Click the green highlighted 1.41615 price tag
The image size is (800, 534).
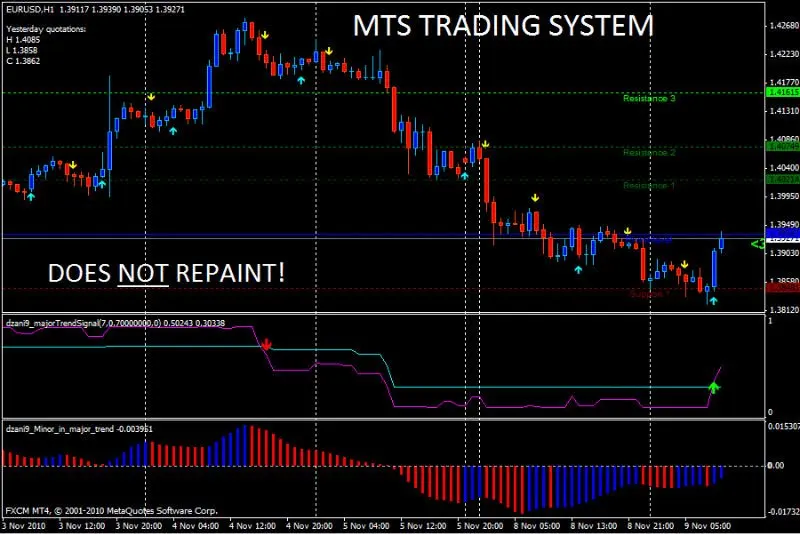783,92
